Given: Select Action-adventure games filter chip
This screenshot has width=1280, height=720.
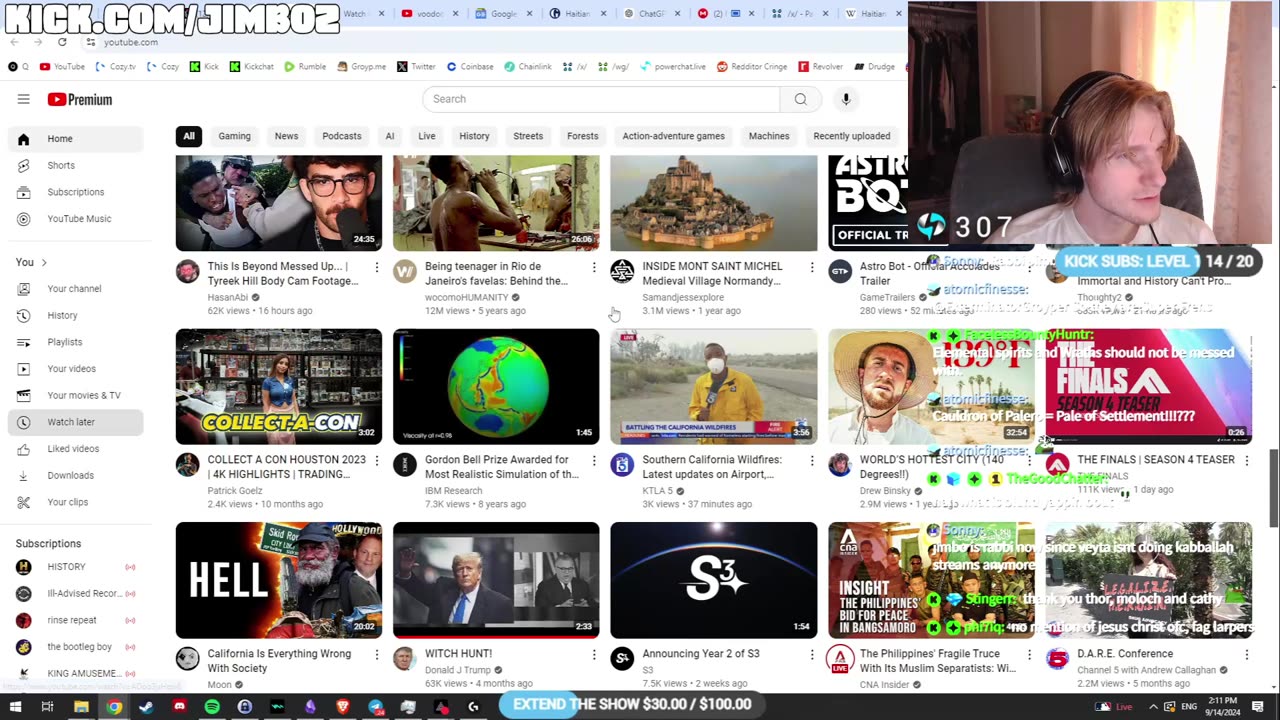Looking at the screenshot, I should 673,136.
